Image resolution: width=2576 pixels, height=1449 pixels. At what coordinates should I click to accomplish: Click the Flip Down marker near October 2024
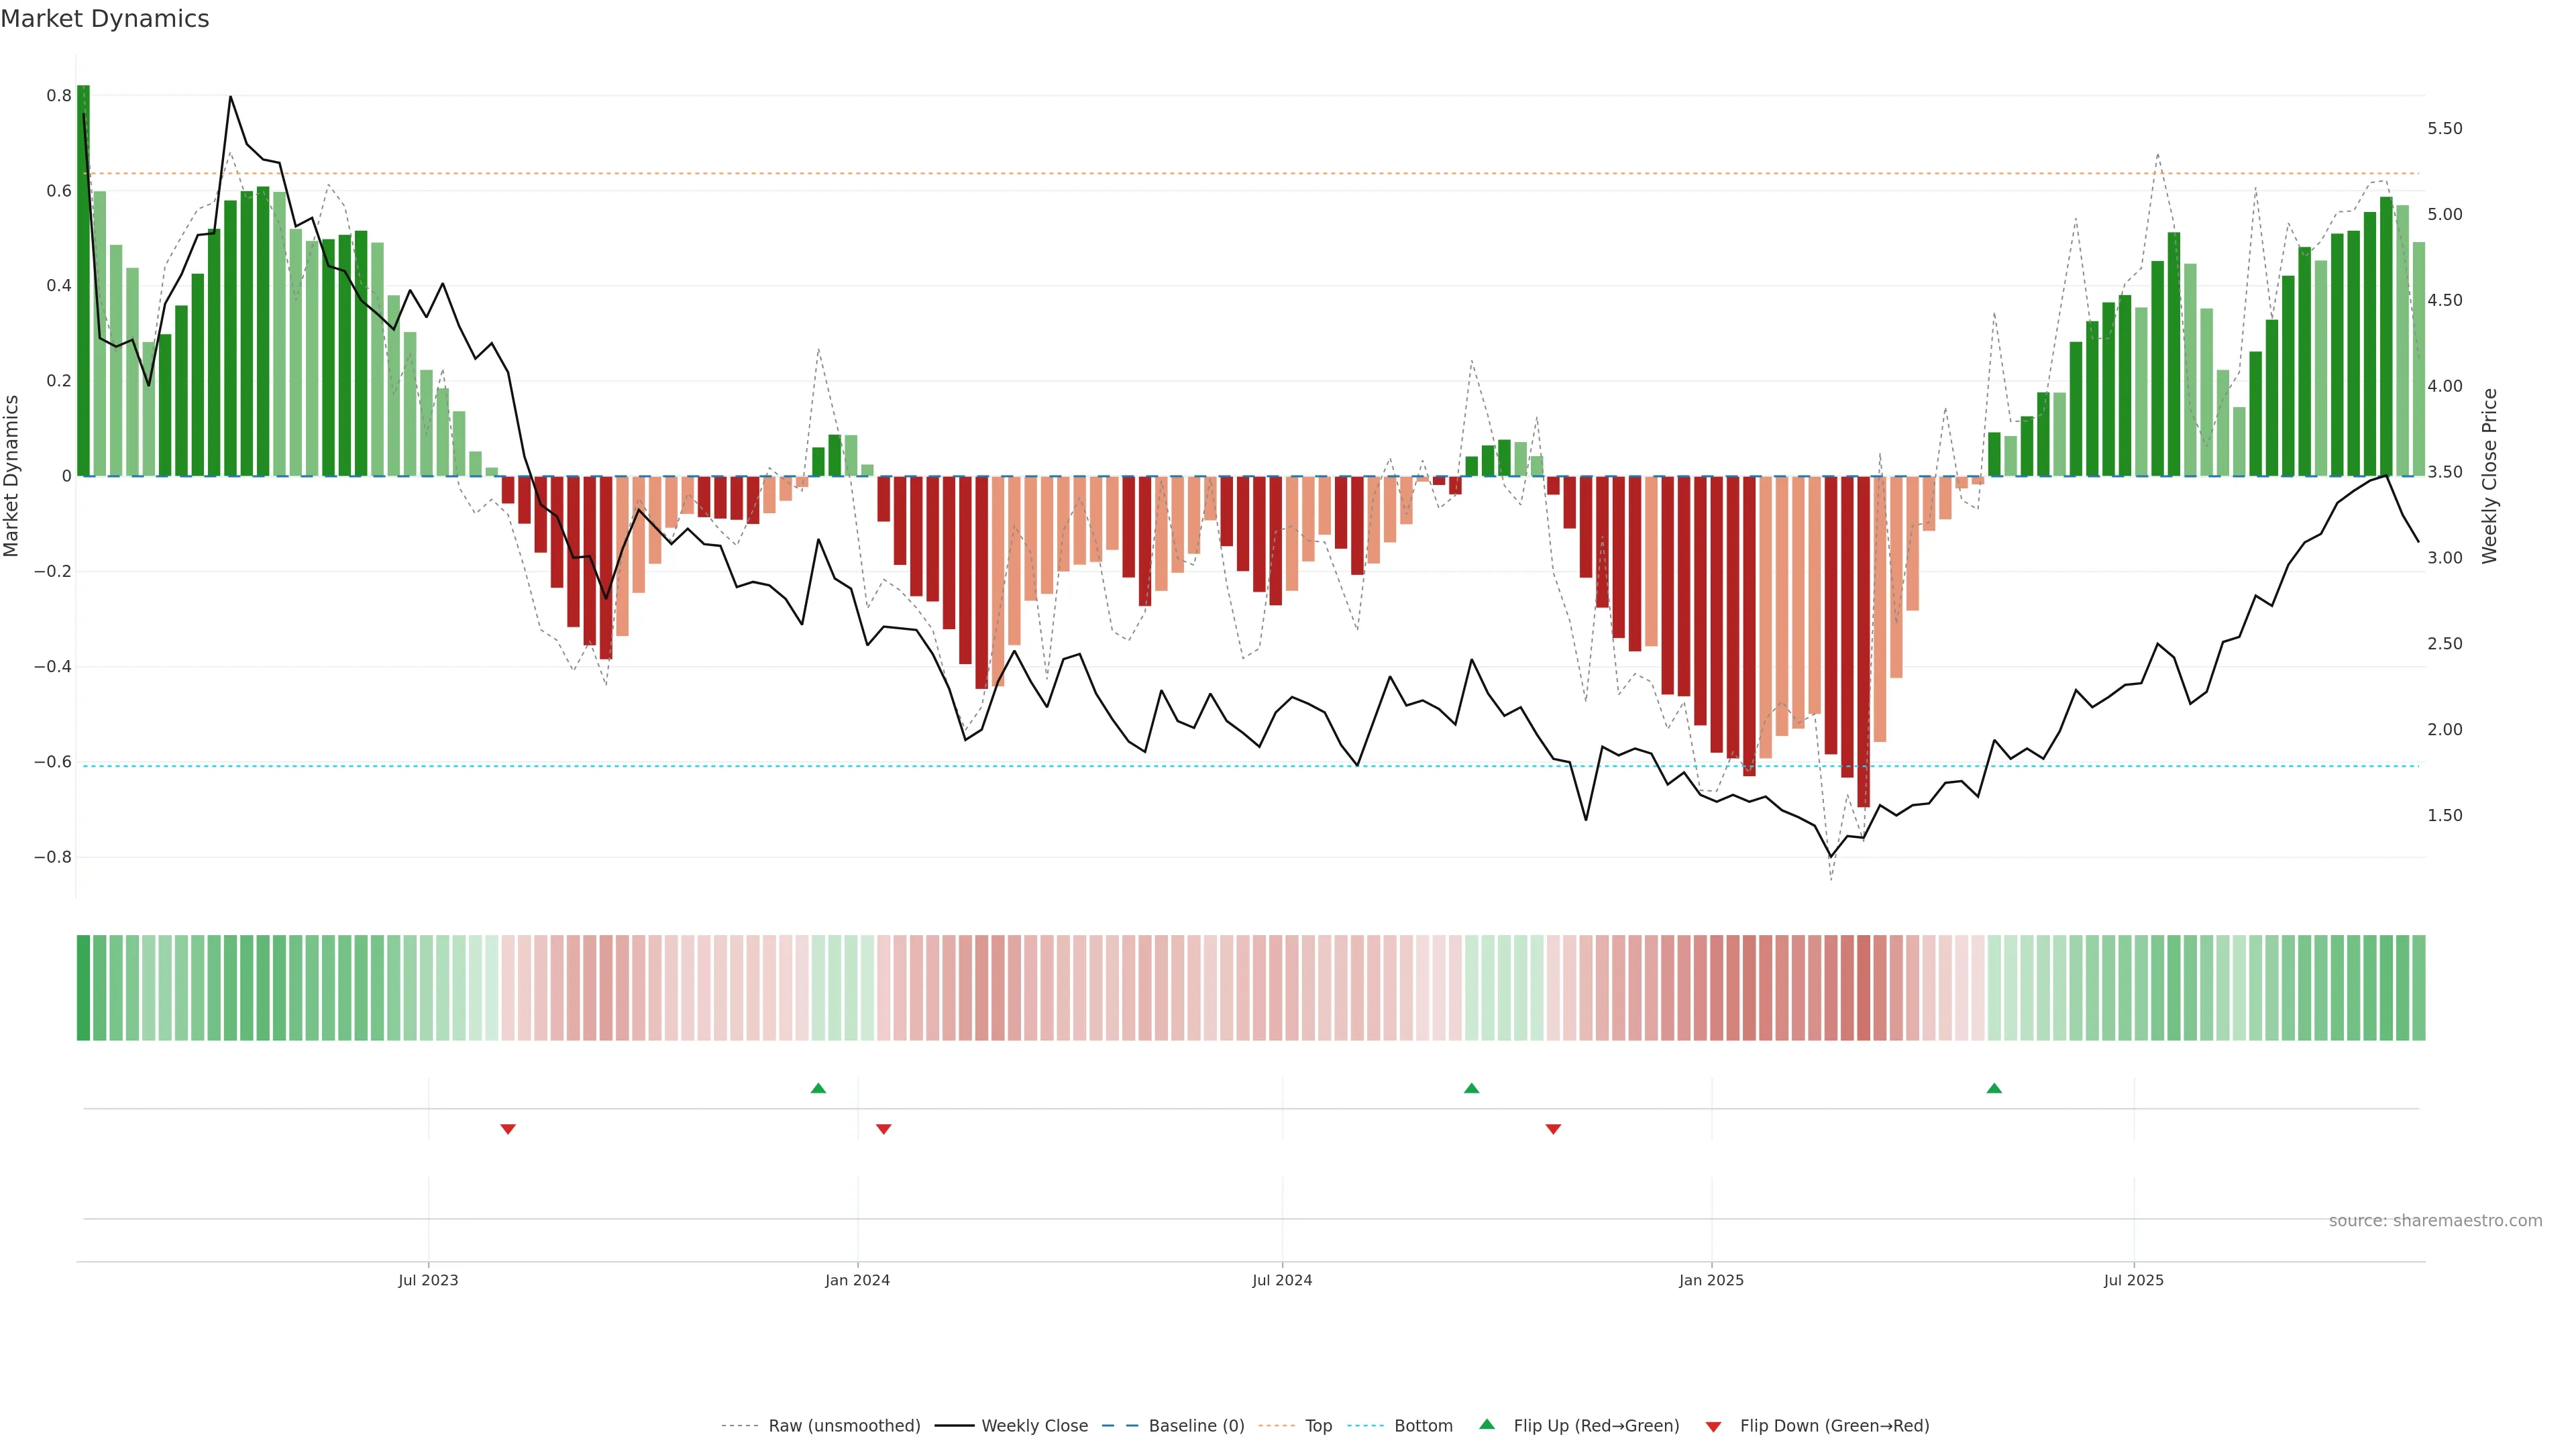coord(1553,1129)
